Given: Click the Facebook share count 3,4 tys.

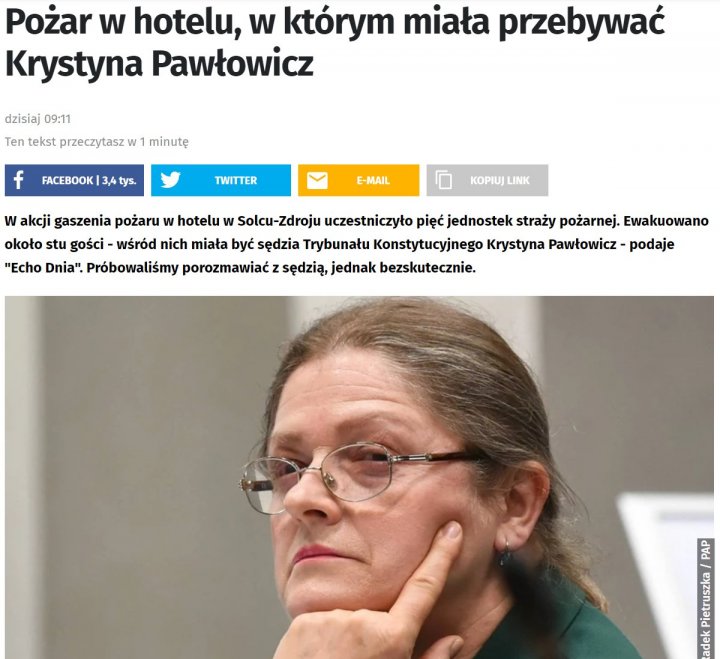Looking at the screenshot, I should [x=119, y=180].
